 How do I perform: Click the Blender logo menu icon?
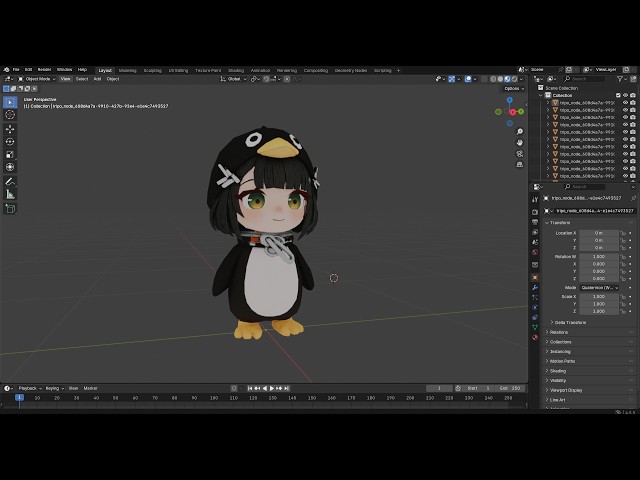pos(6,70)
